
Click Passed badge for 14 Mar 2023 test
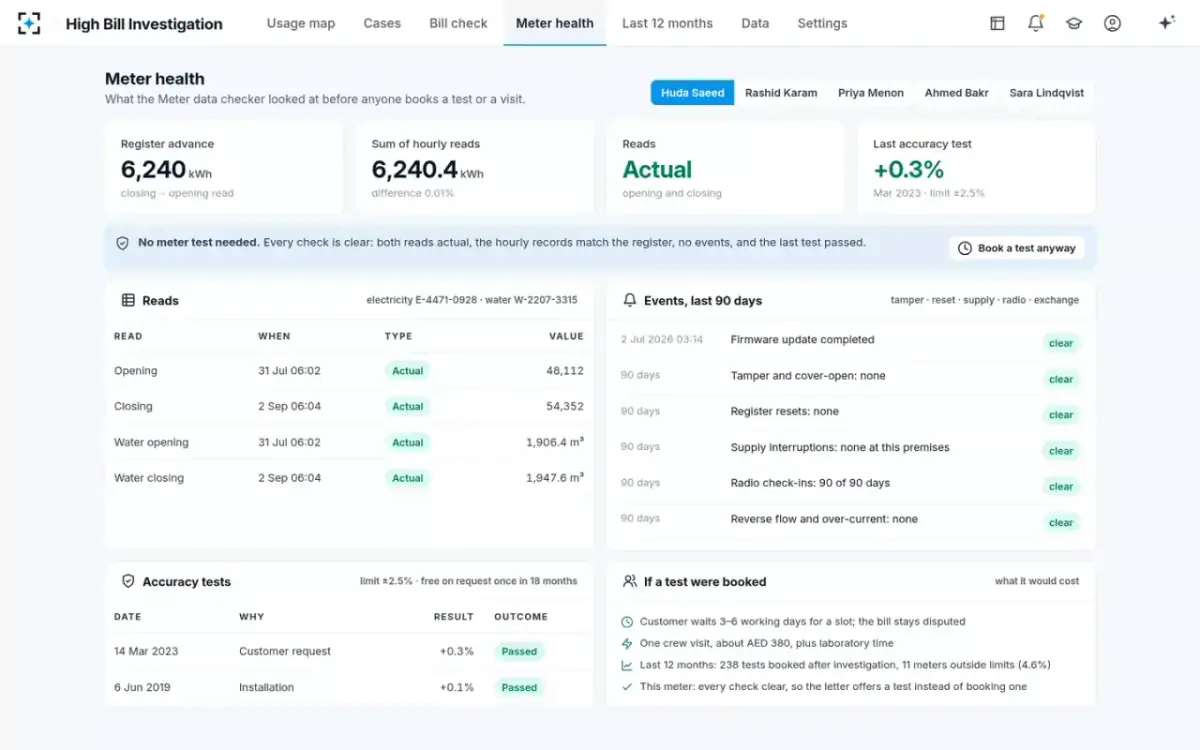coord(519,652)
